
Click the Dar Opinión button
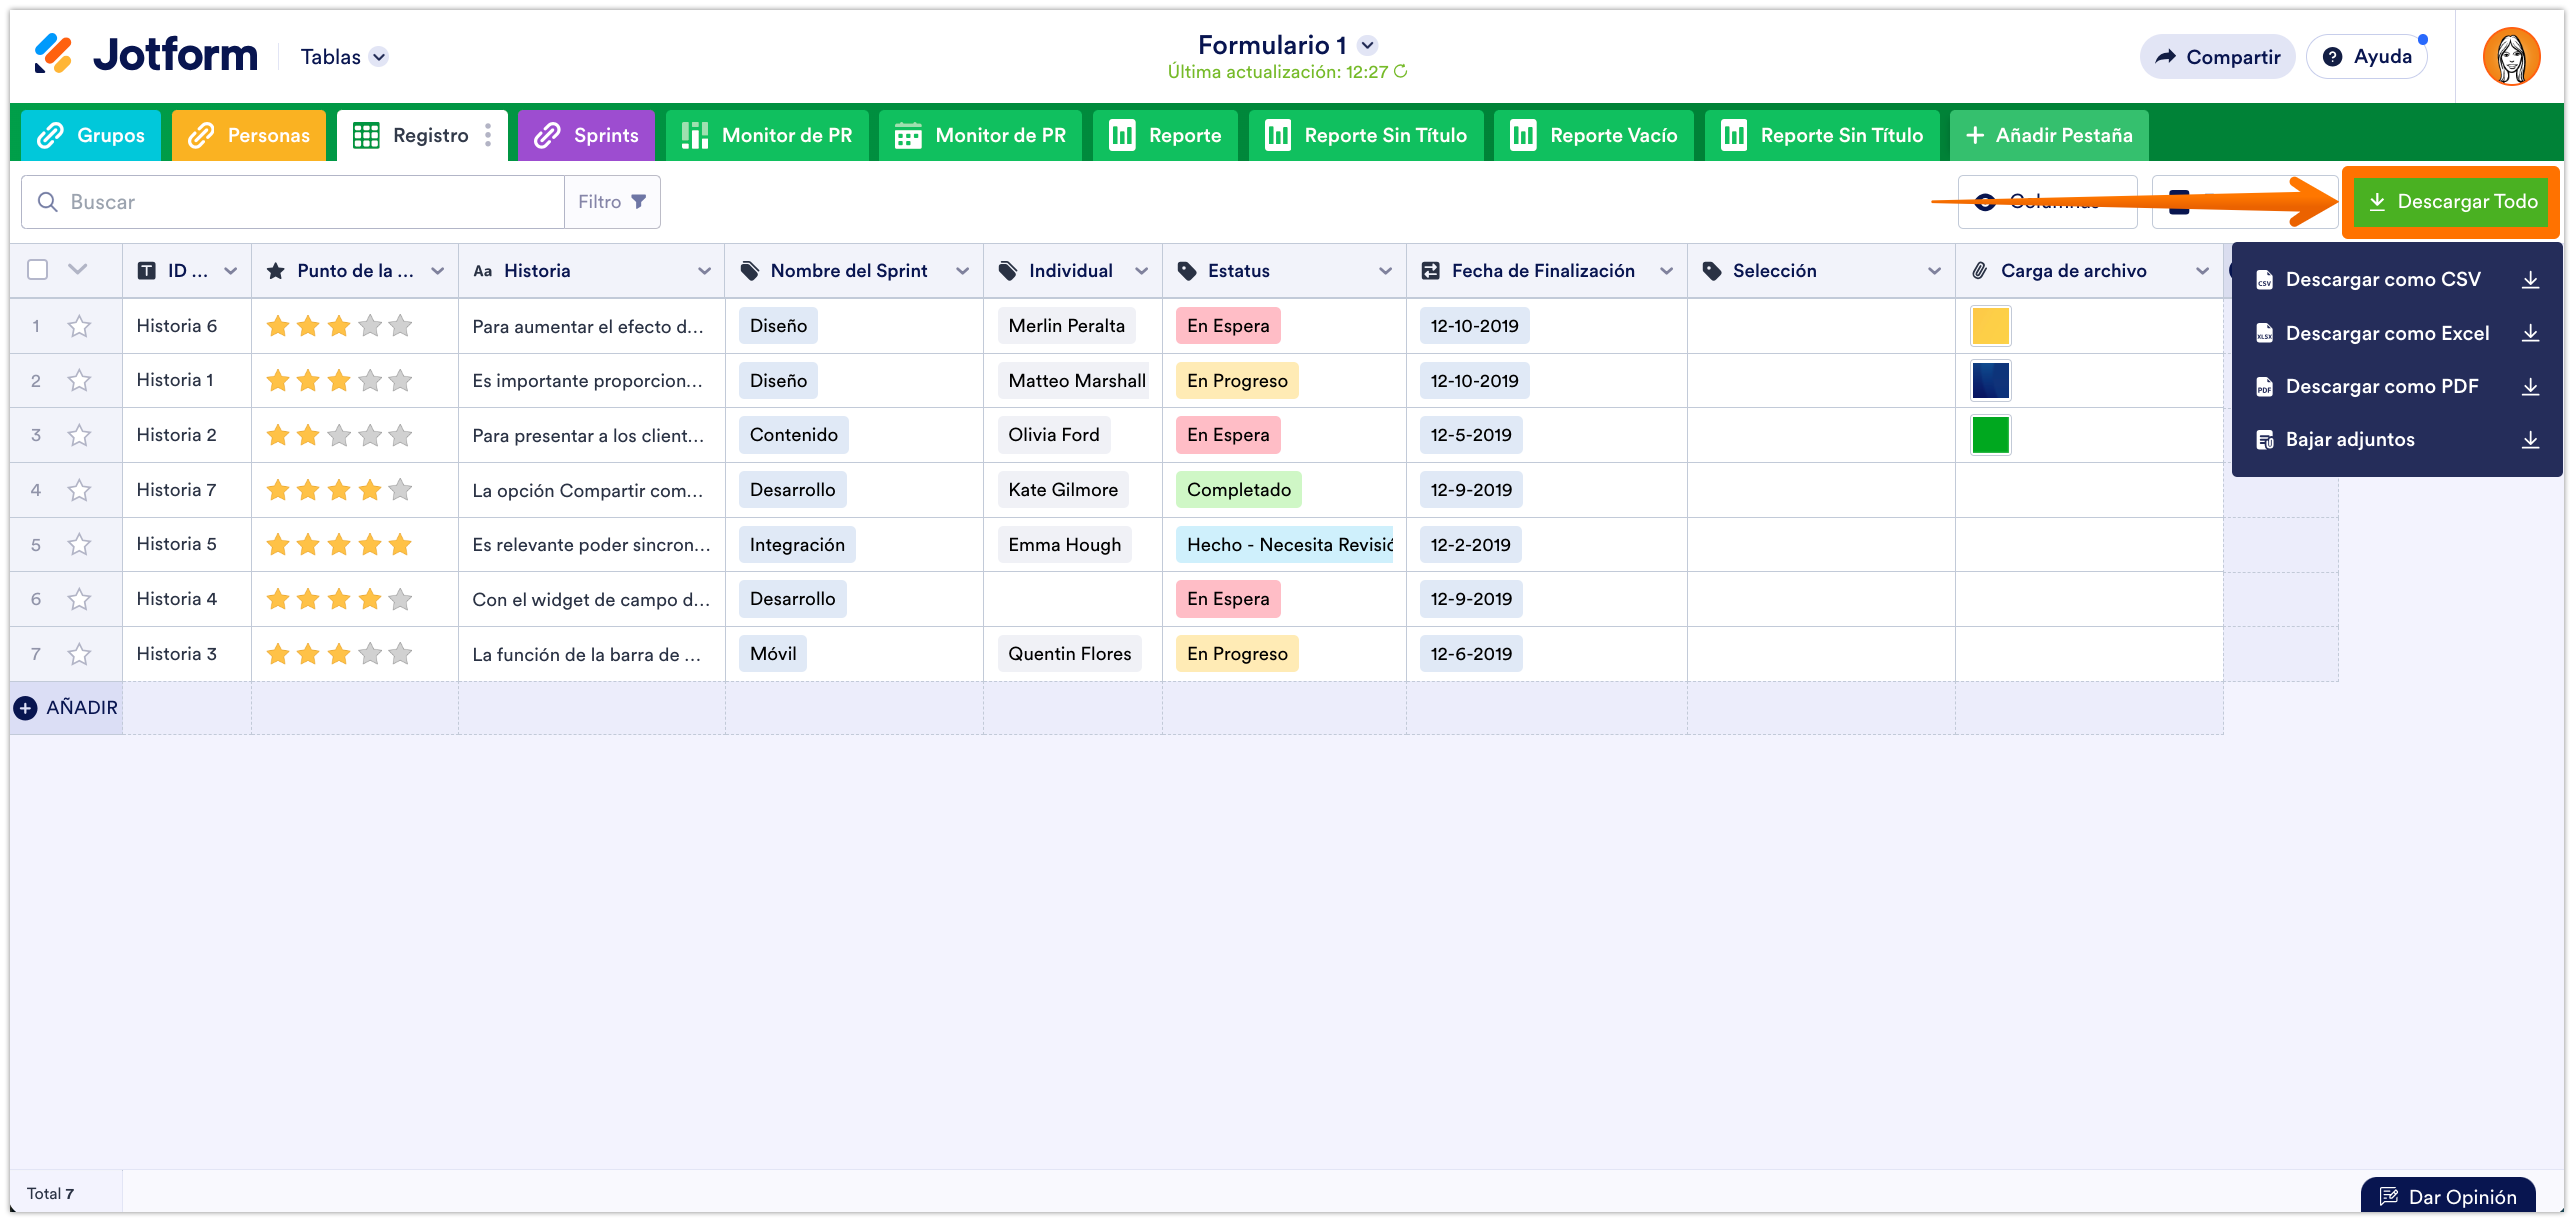point(2447,1196)
